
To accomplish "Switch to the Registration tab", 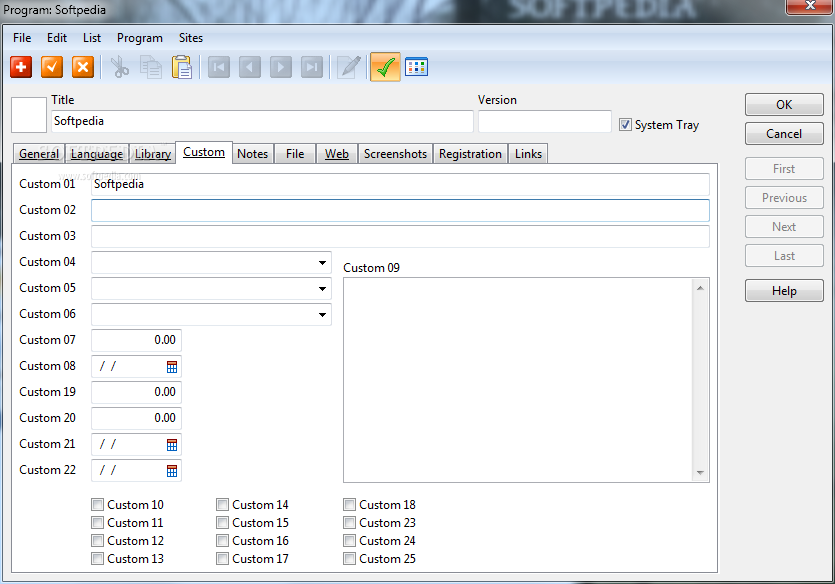I will (x=470, y=154).
